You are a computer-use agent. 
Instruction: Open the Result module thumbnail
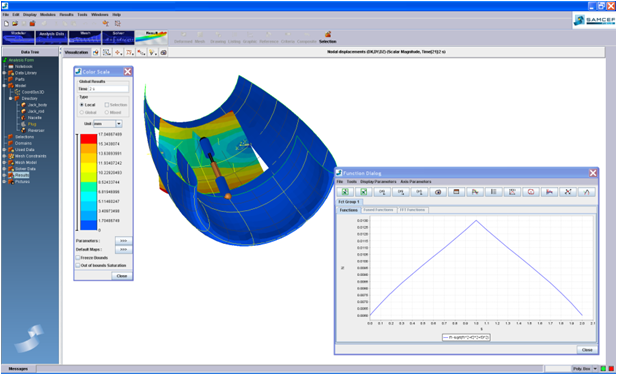click(151, 38)
